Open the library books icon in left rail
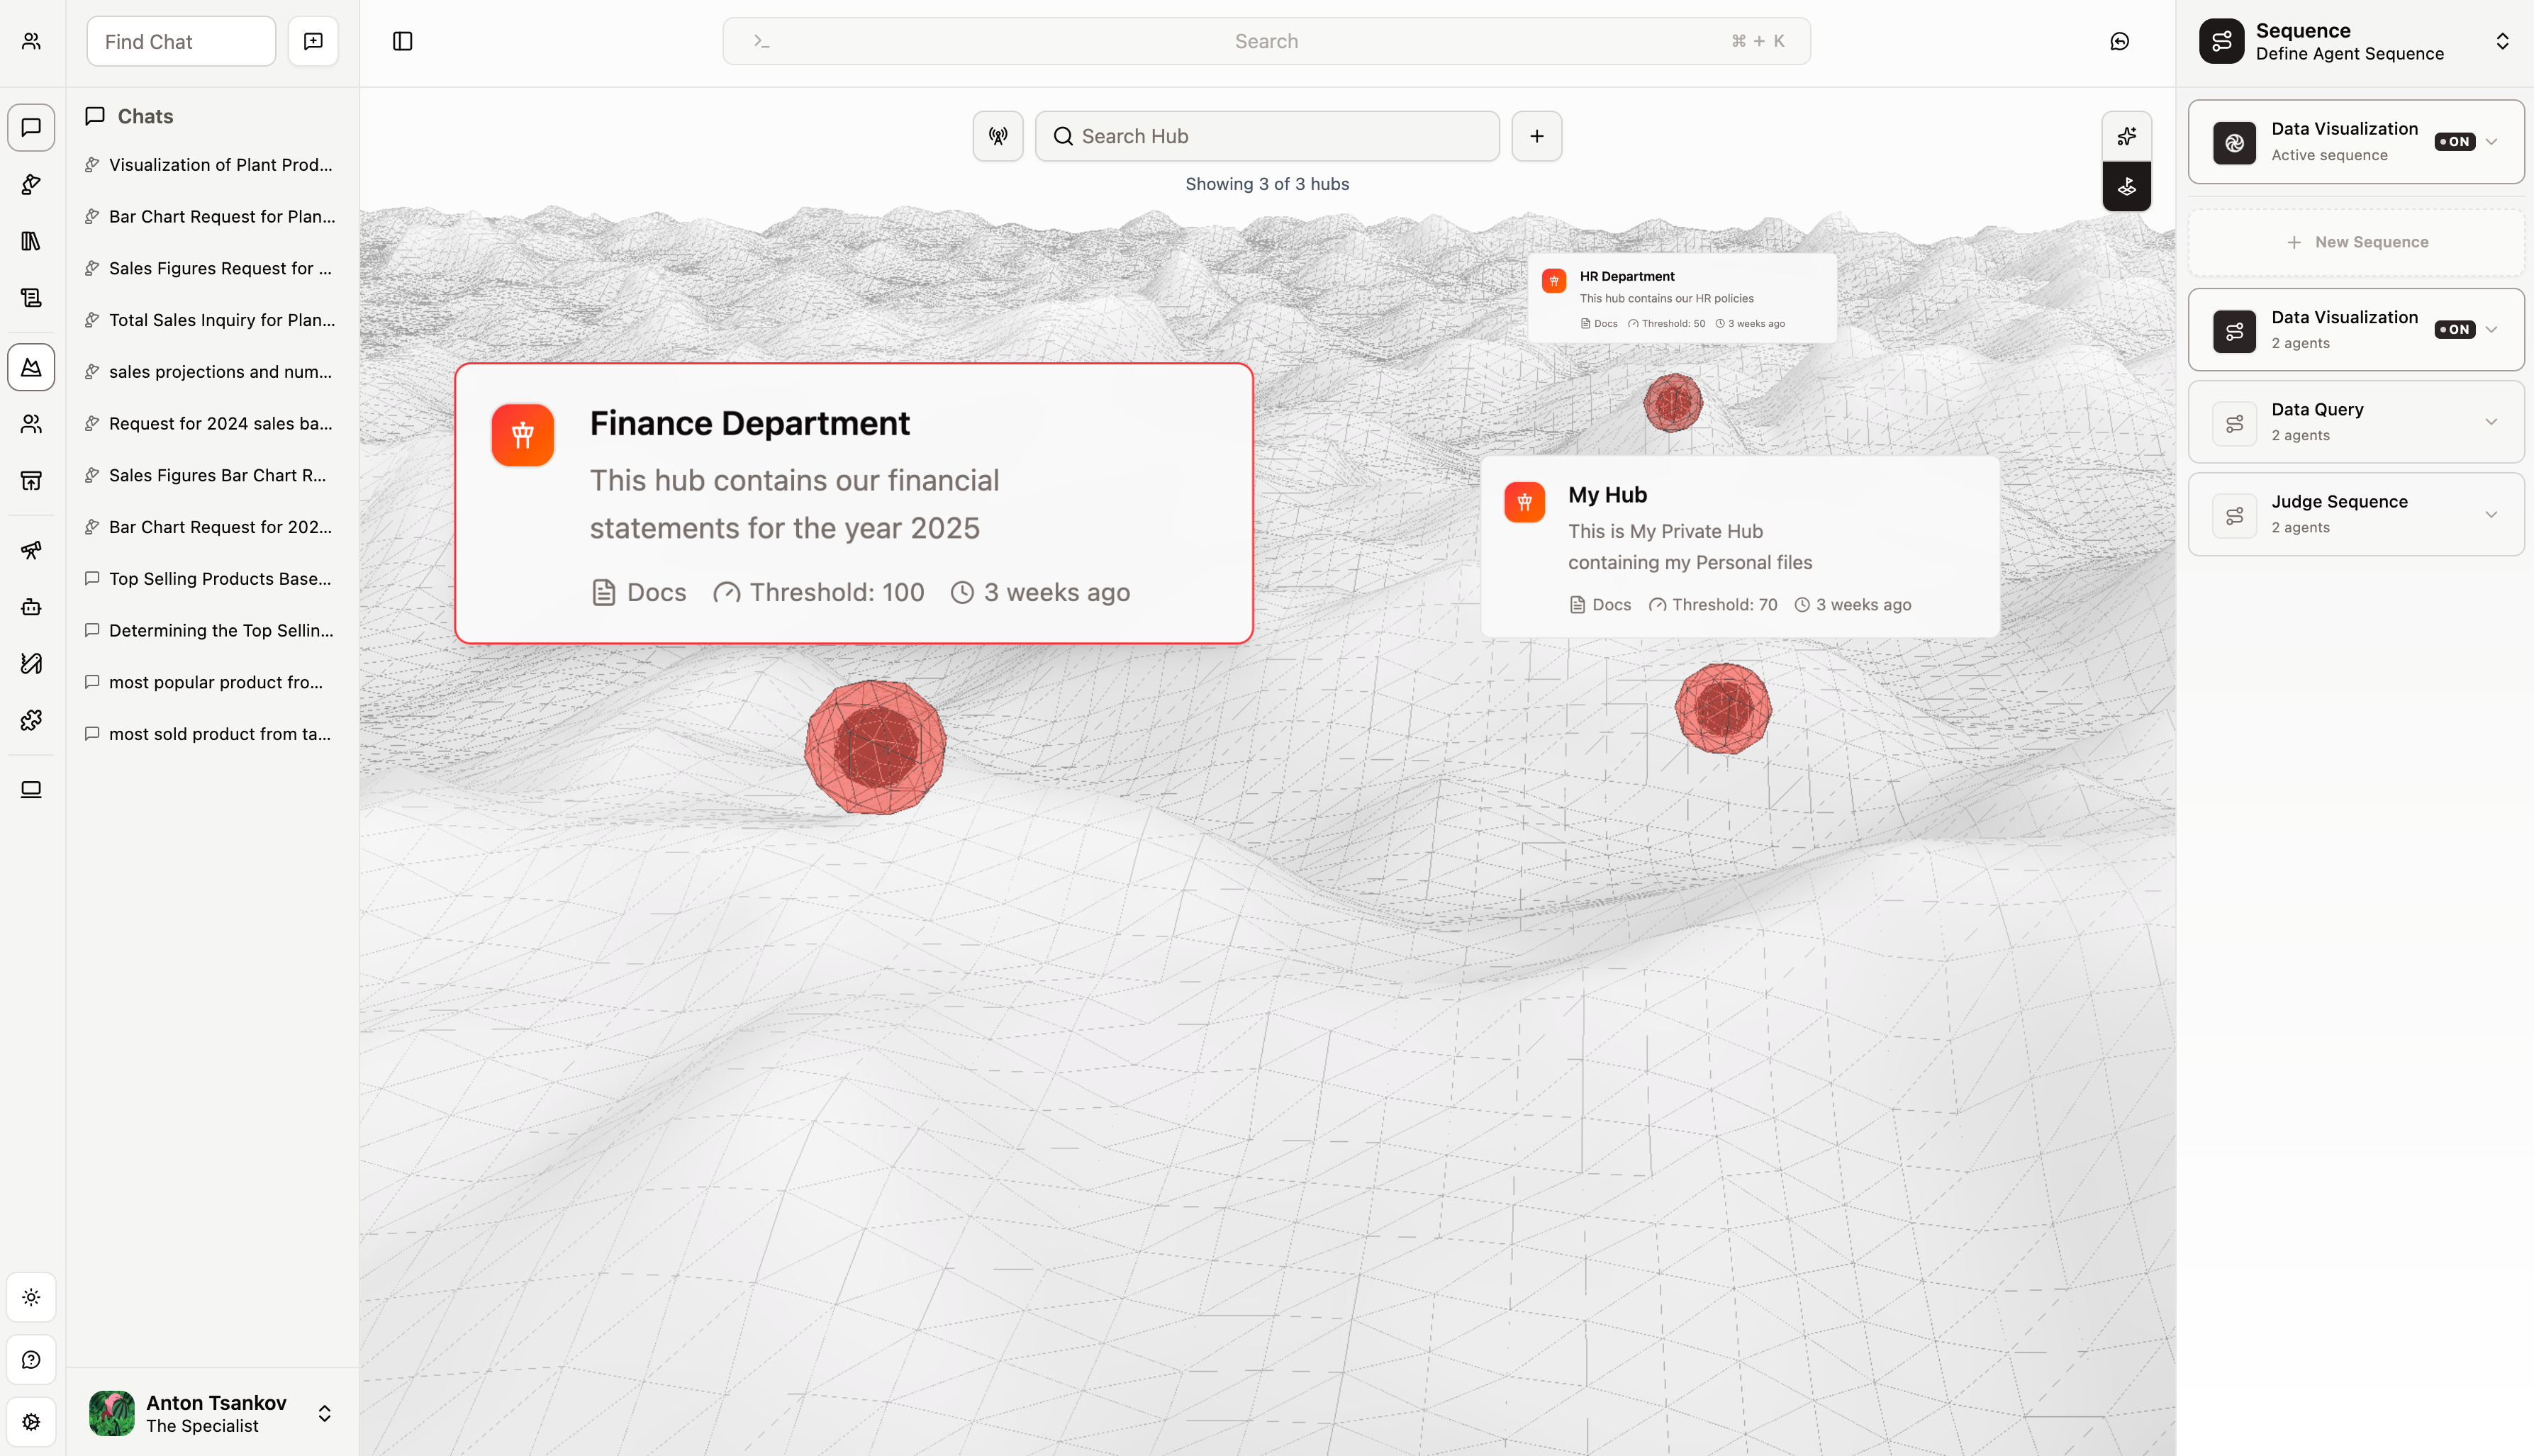The image size is (2534, 1456). coord(31,241)
